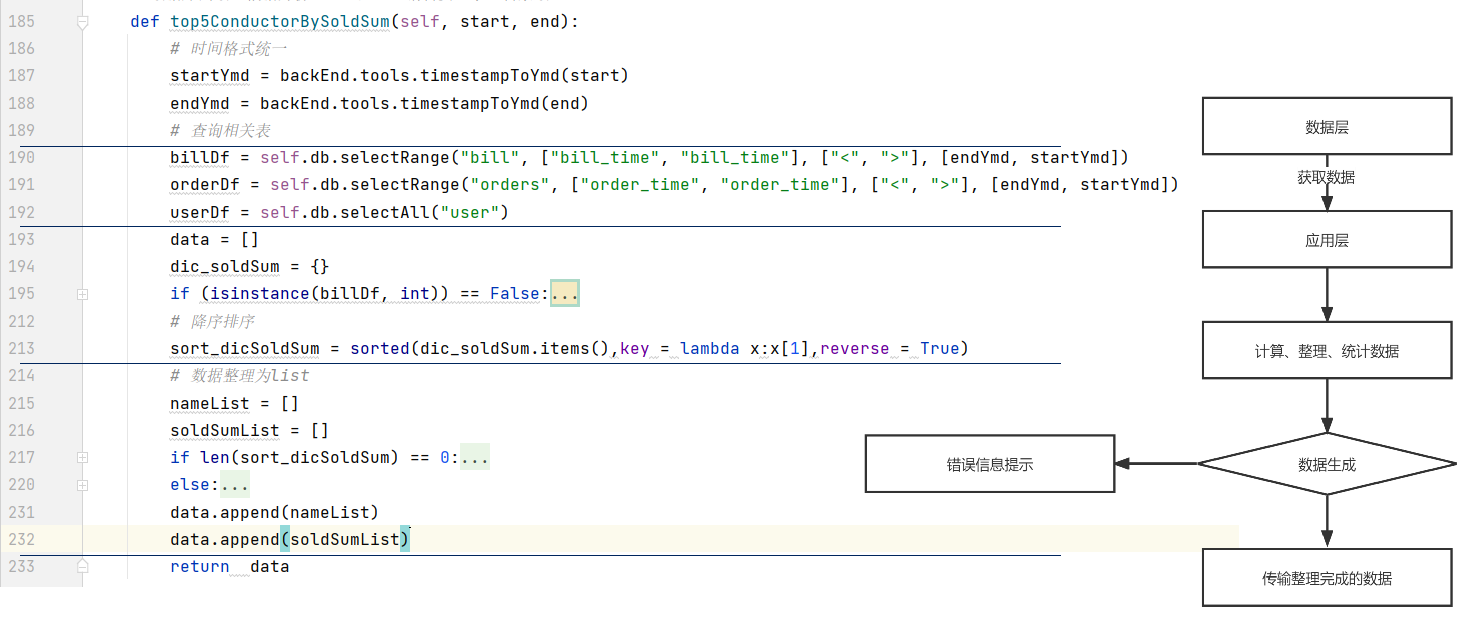
Task: Click 'isinstance' on line 195
Action: tap(260, 294)
